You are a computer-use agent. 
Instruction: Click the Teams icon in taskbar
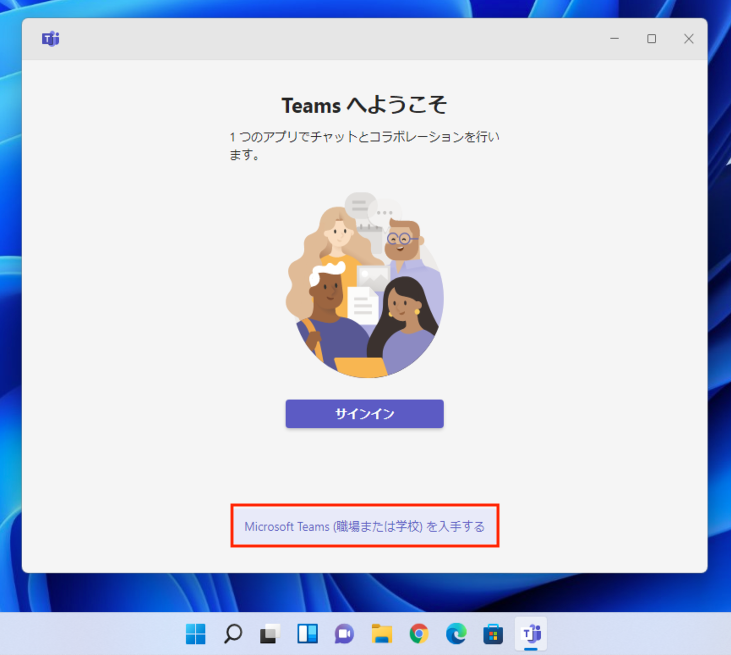pos(531,634)
